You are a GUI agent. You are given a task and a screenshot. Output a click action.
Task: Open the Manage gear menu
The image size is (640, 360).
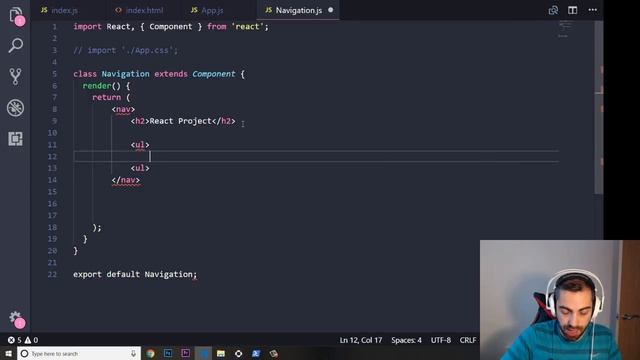click(16, 319)
